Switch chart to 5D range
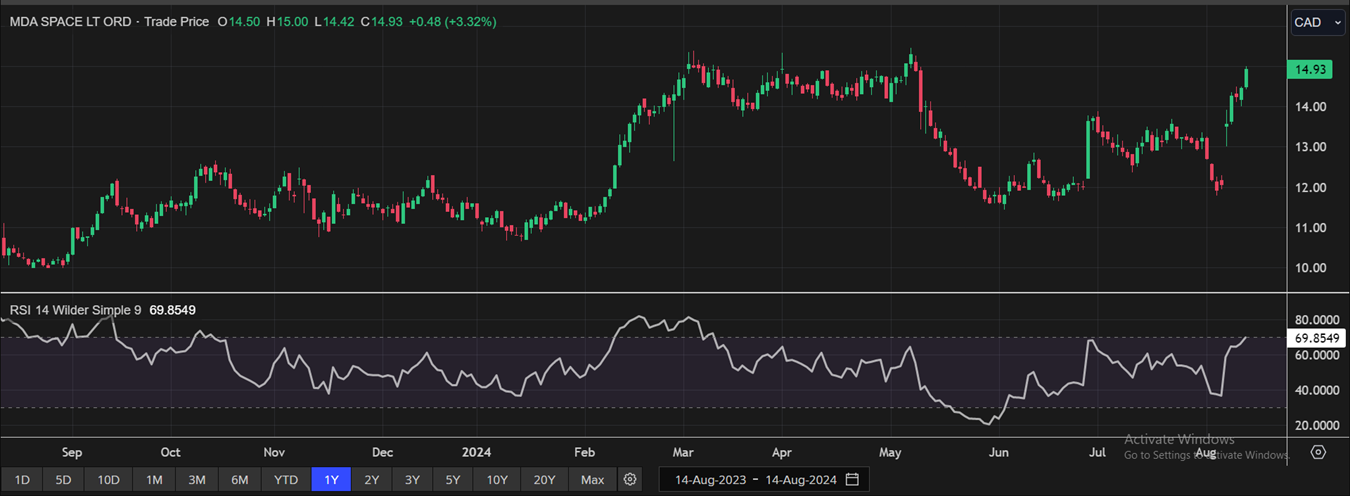 [63, 480]
